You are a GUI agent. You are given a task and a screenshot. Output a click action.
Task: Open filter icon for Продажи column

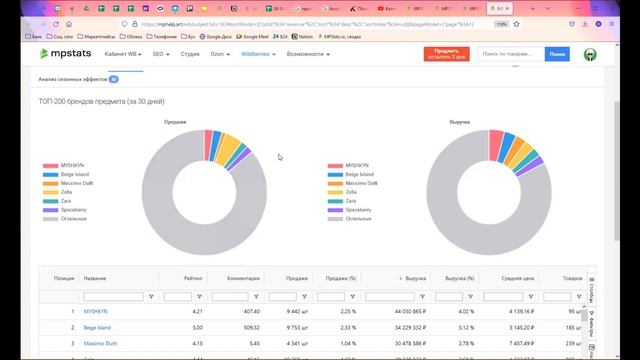tap(304, 297)
